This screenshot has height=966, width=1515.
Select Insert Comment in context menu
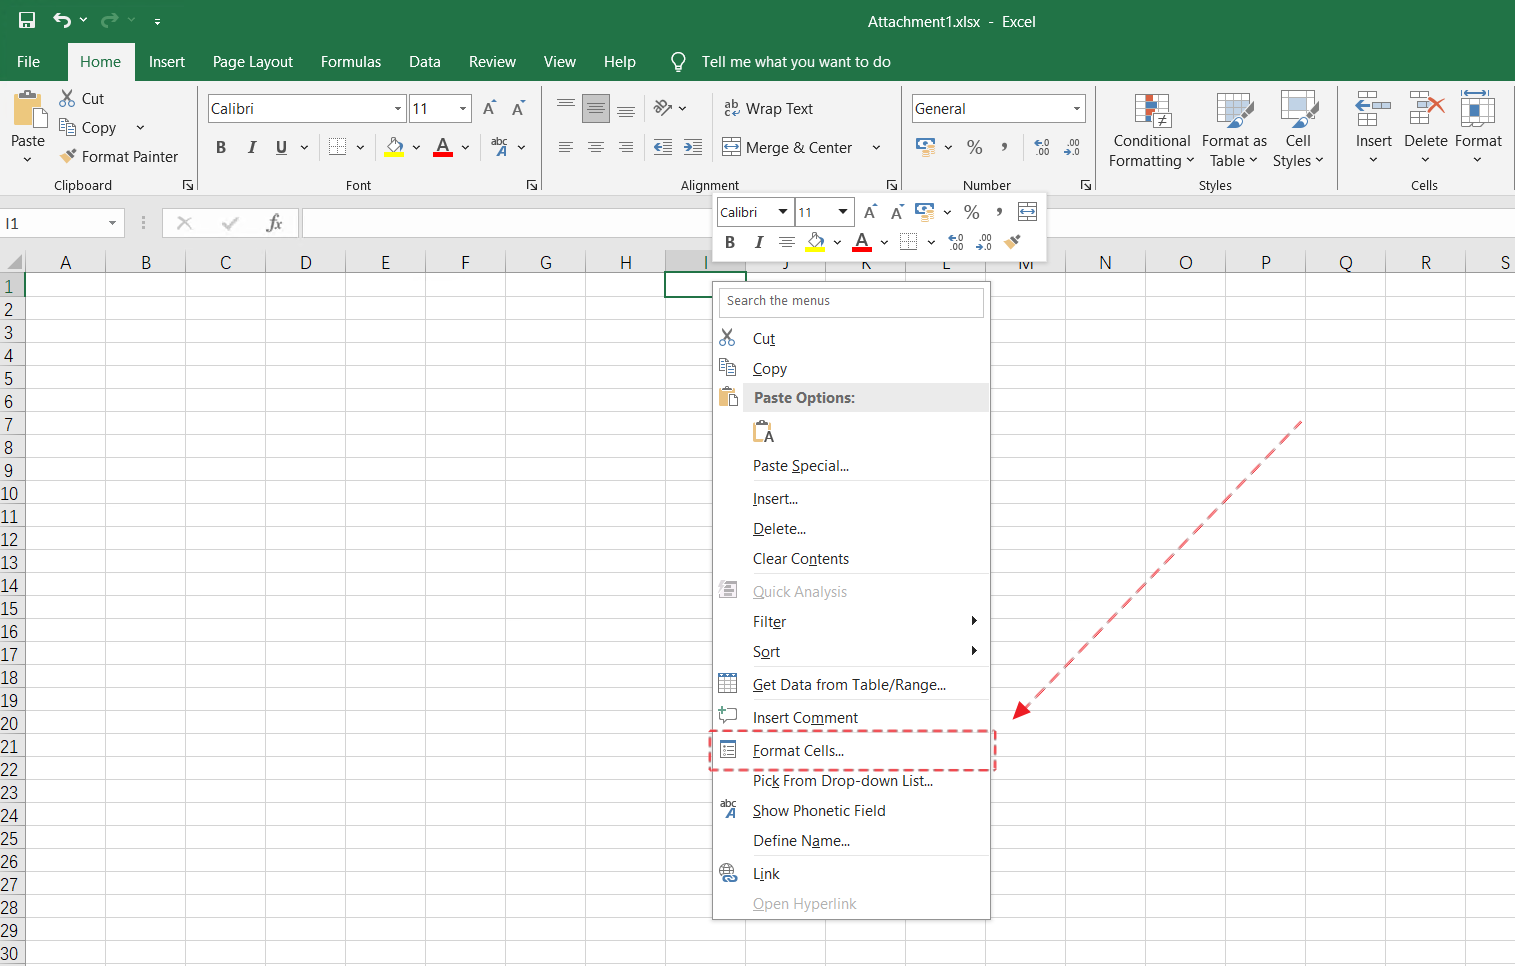(x=851, y=717)
